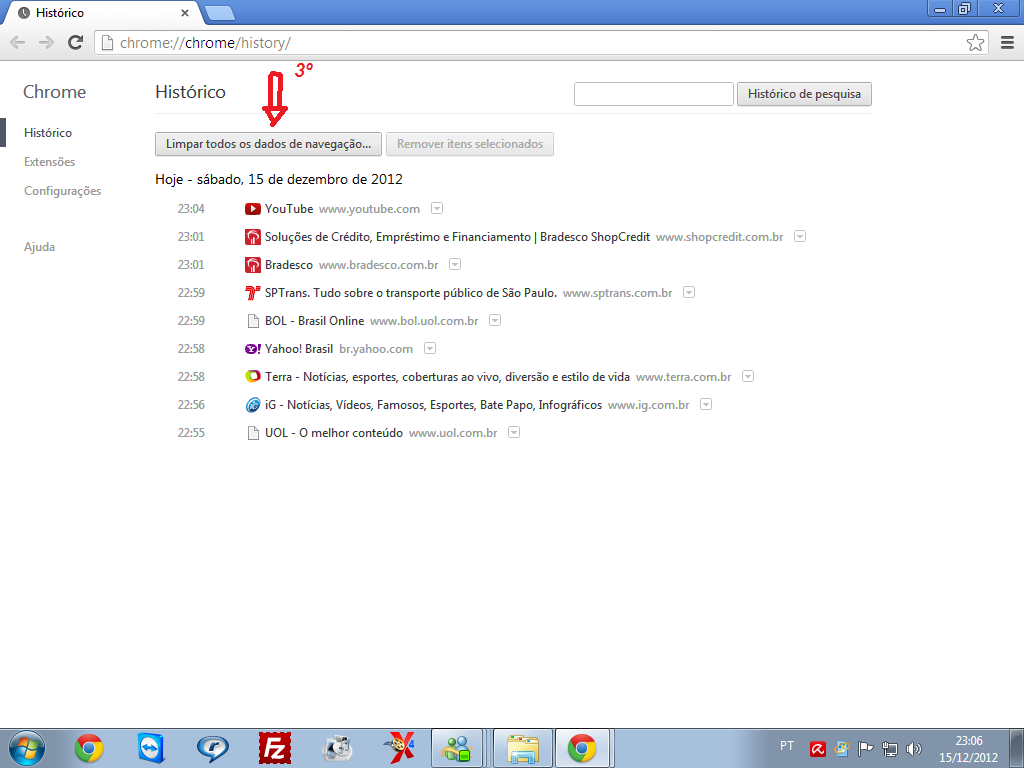Click Histórico de pesquisa button
The width and height of the screenshot is (1024, 768).
pos(804,94)
